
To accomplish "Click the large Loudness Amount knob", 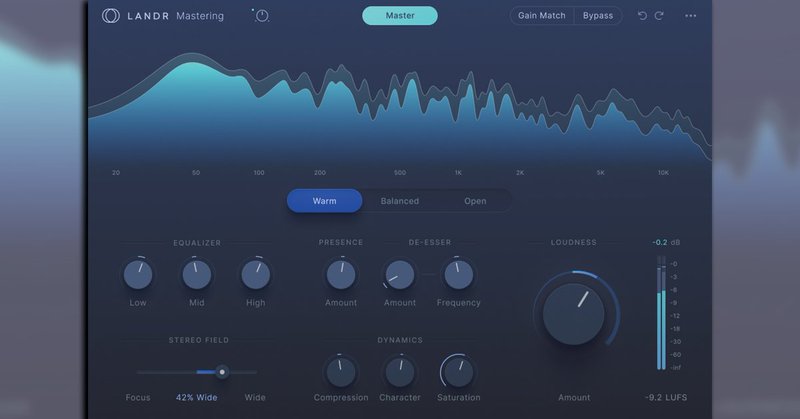I will click(573, 314).
